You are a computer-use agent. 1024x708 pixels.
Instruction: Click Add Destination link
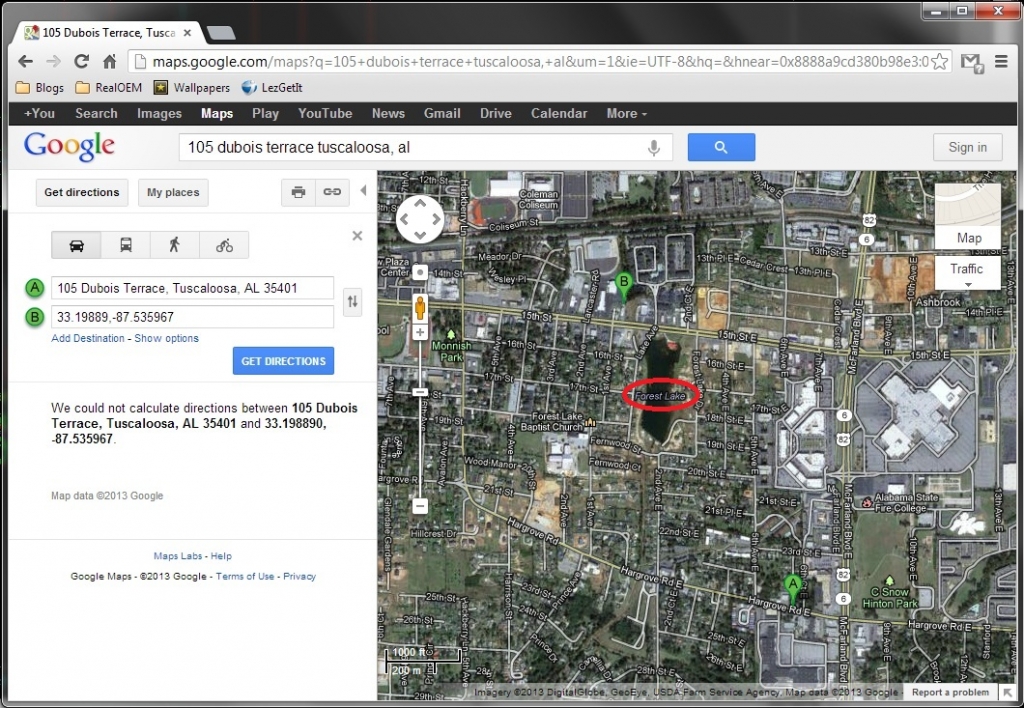pos(88,338)
